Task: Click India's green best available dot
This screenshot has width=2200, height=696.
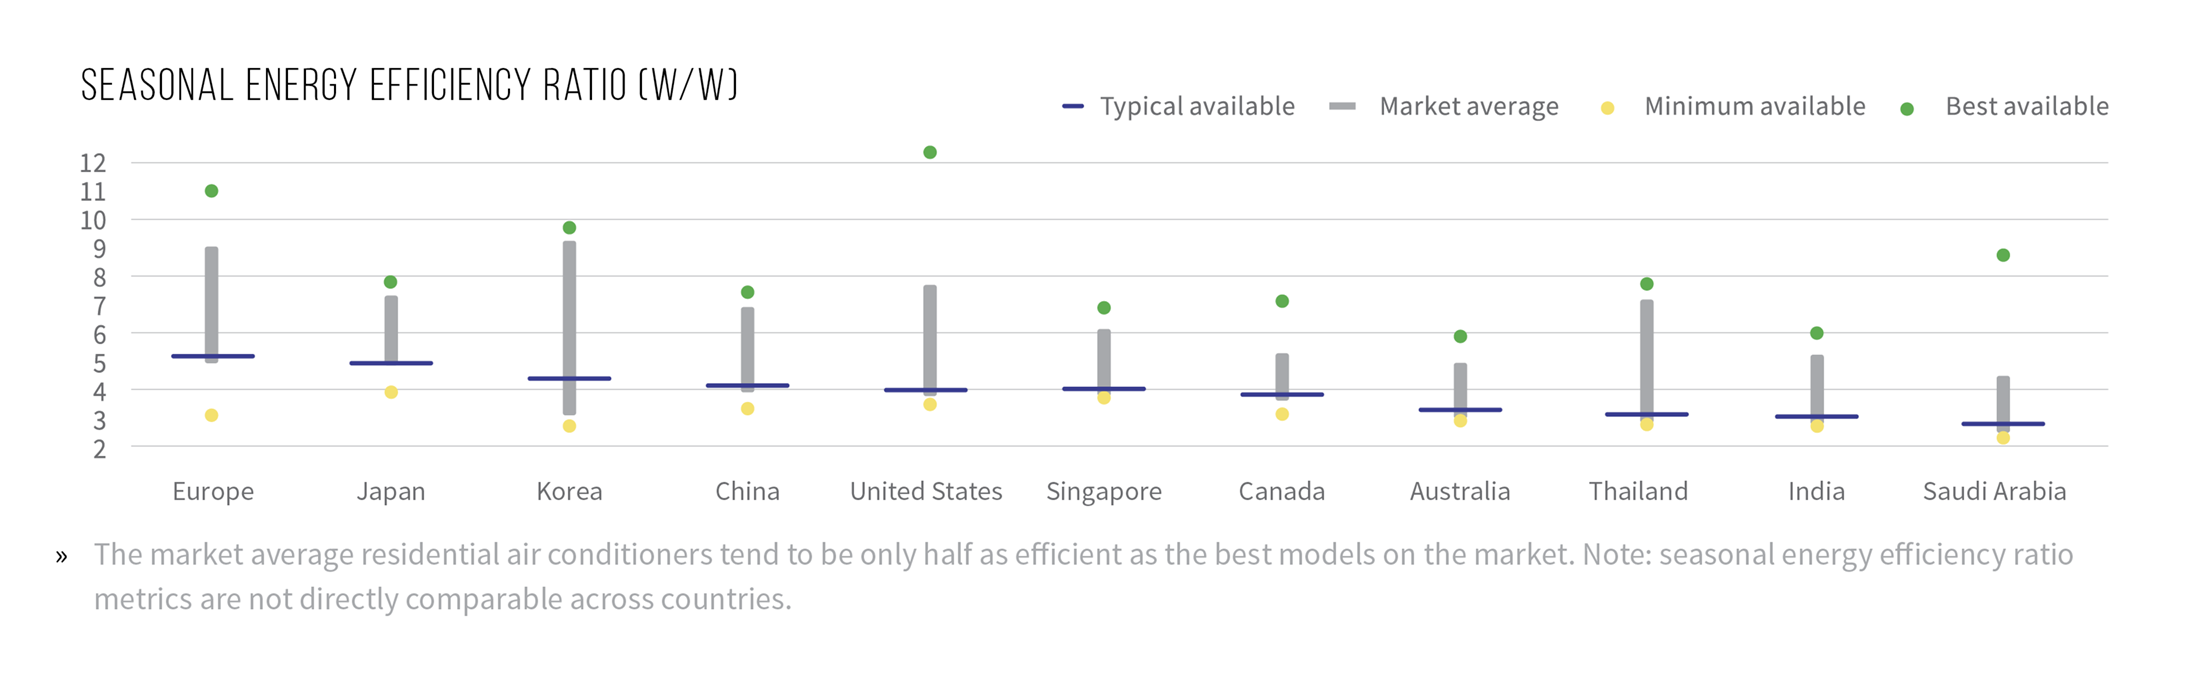Action: click(x=1817, y=333)
